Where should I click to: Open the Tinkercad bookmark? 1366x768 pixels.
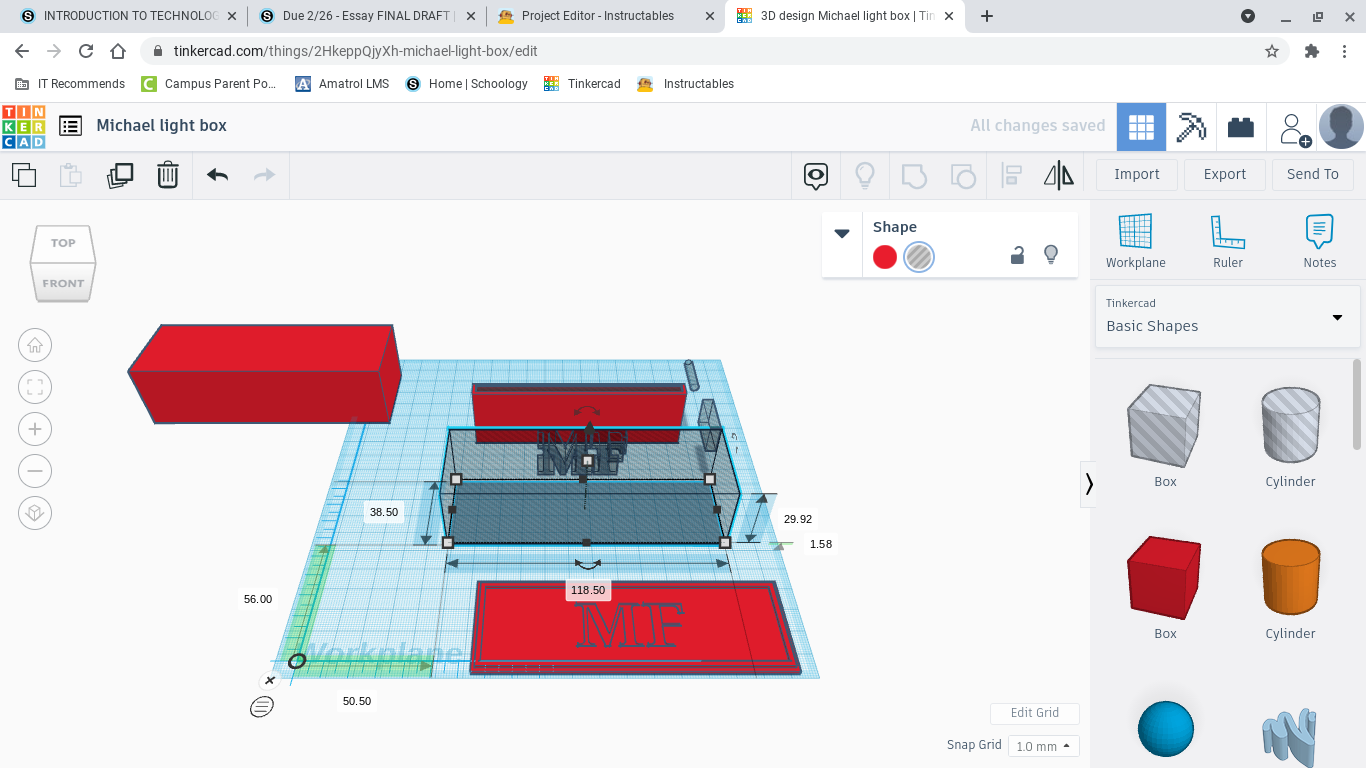pos(583,84)
